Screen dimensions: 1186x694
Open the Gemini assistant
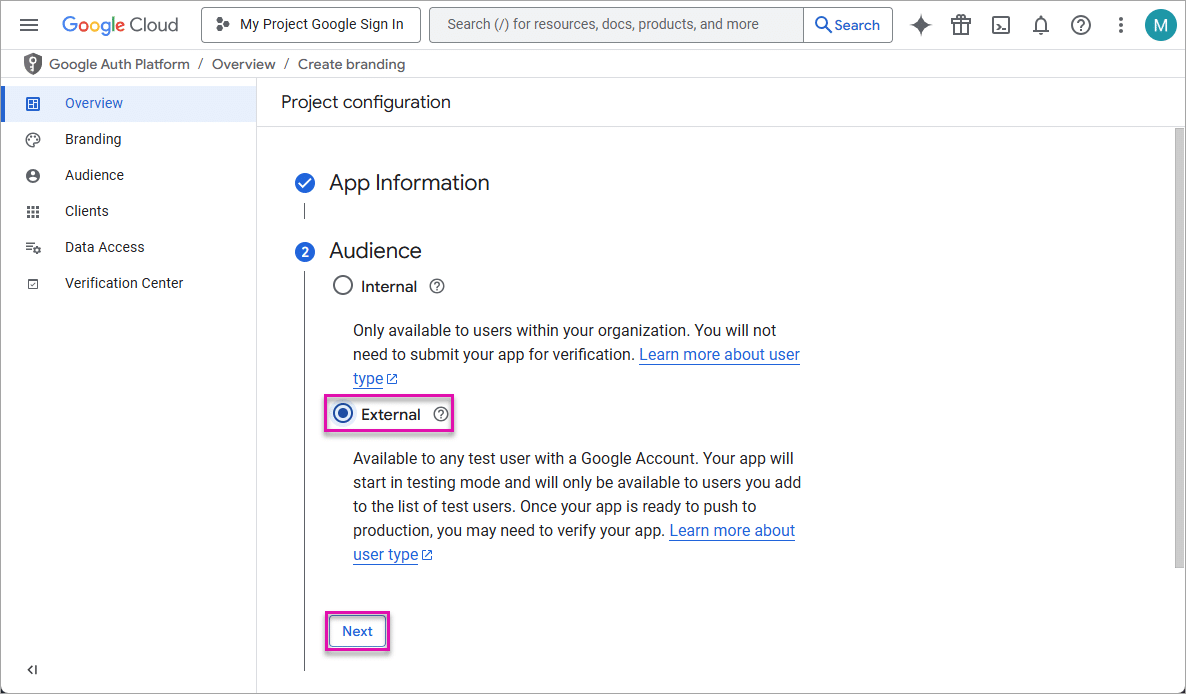coord(921,24)
